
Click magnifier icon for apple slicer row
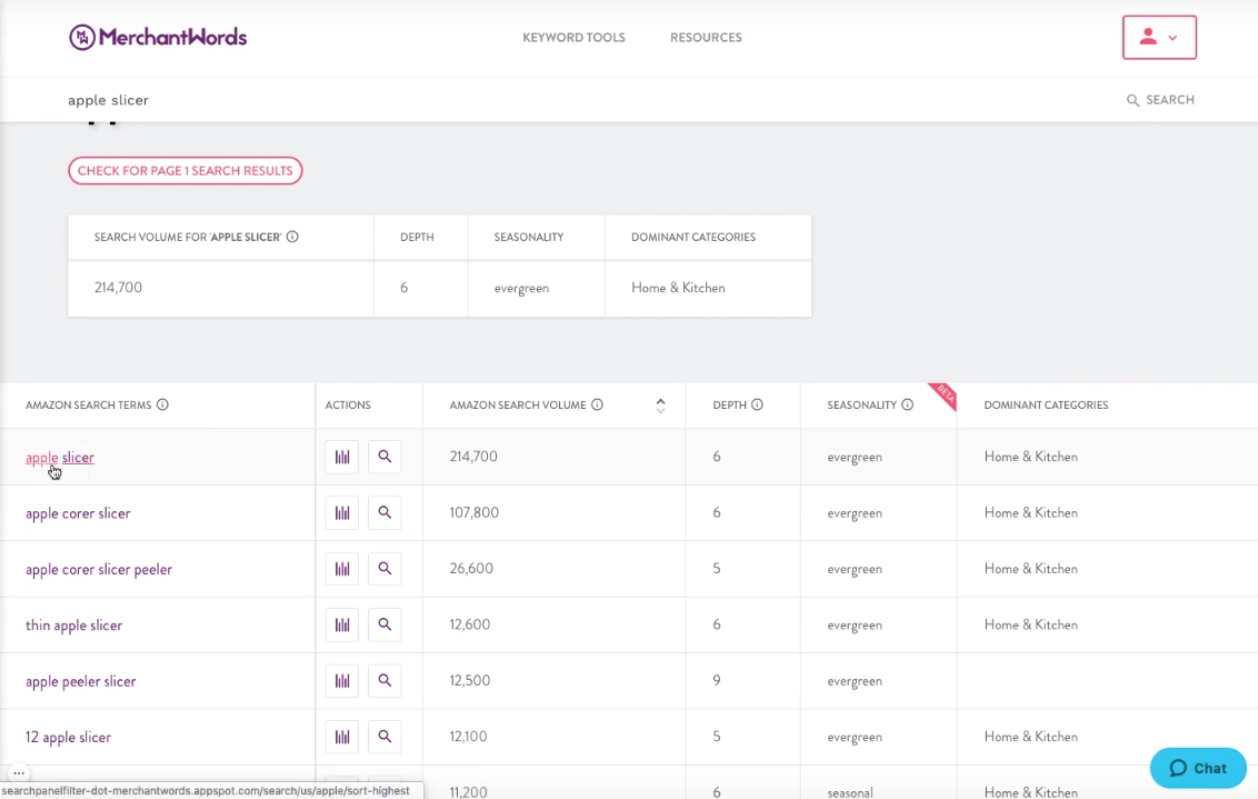click(385, 457)
